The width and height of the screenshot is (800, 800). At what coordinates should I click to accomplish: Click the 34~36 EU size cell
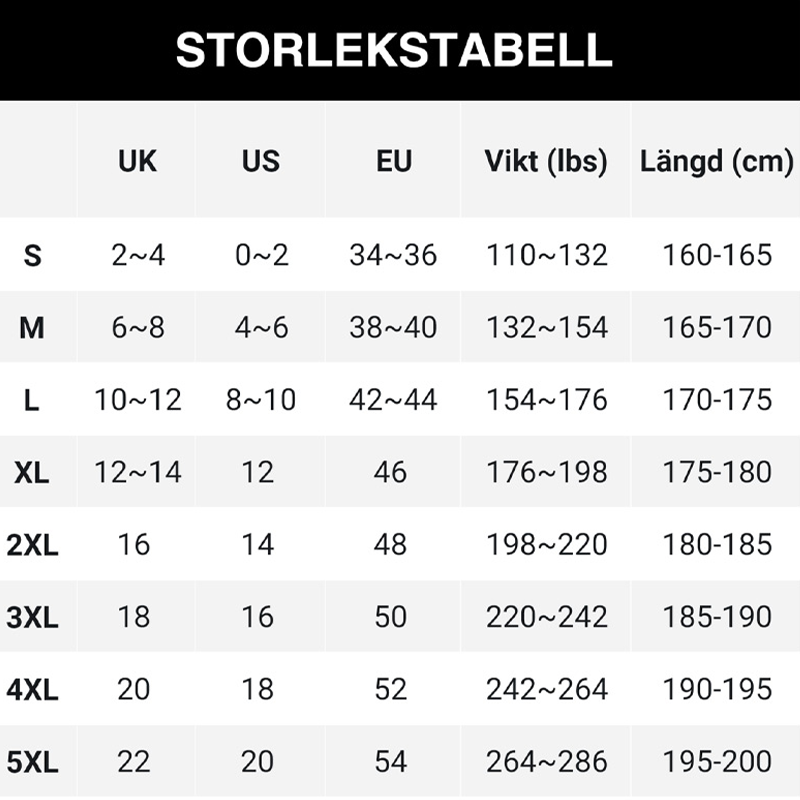(x=393, y=255)
